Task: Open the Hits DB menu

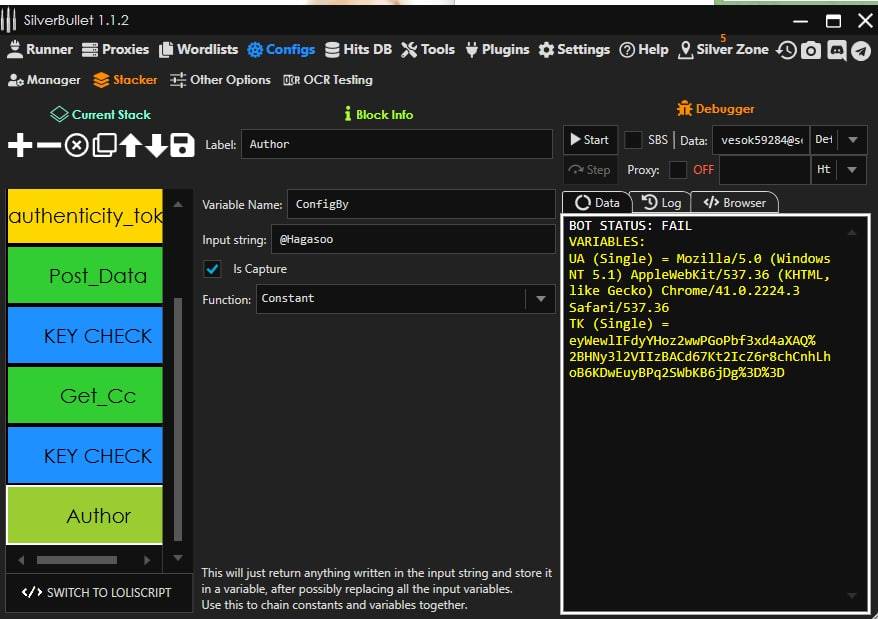Action: click(x=359, y=49)
